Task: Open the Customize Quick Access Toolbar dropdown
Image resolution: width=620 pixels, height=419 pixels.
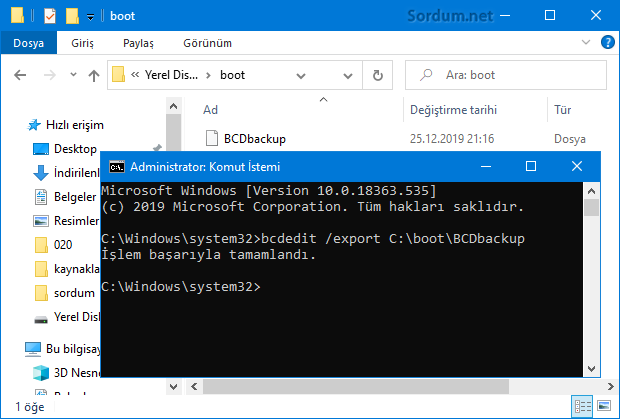Action: pyautogui.click(x=91, y=17)
